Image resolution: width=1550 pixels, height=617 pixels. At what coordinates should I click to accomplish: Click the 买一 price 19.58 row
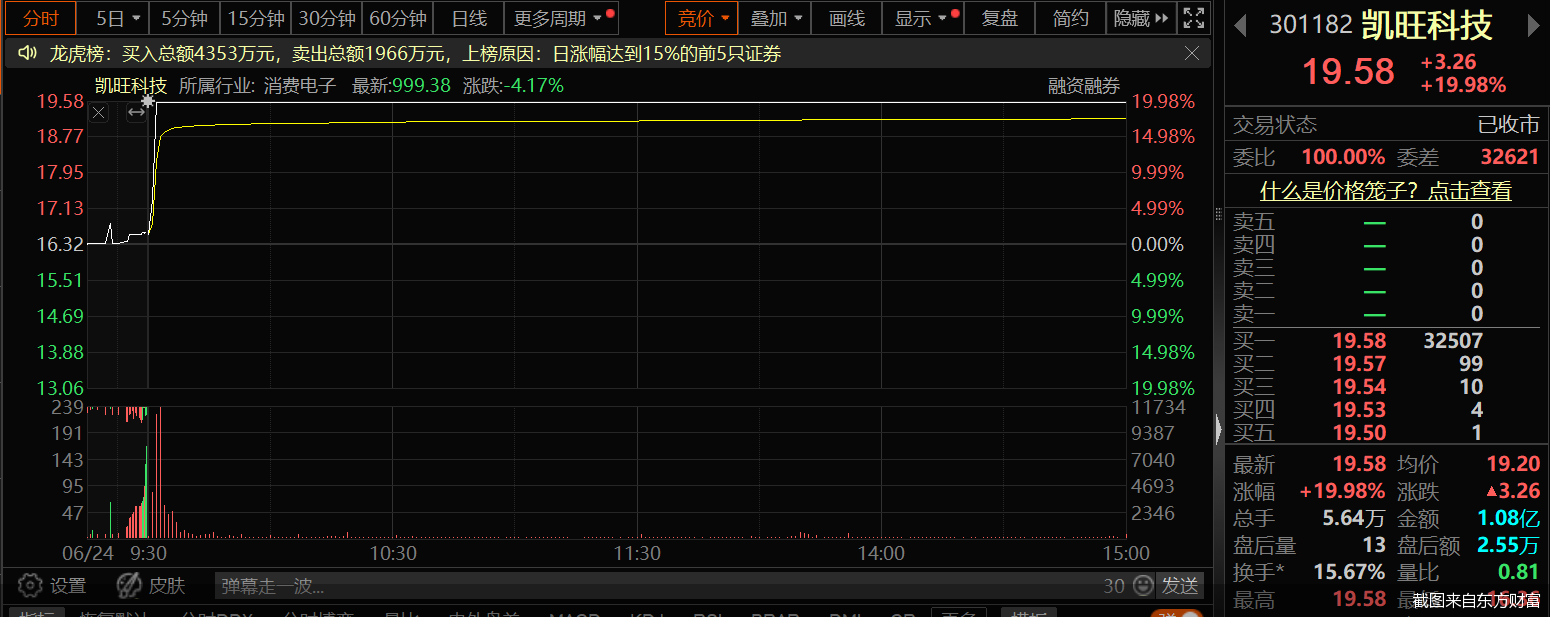coord(1385,341)
